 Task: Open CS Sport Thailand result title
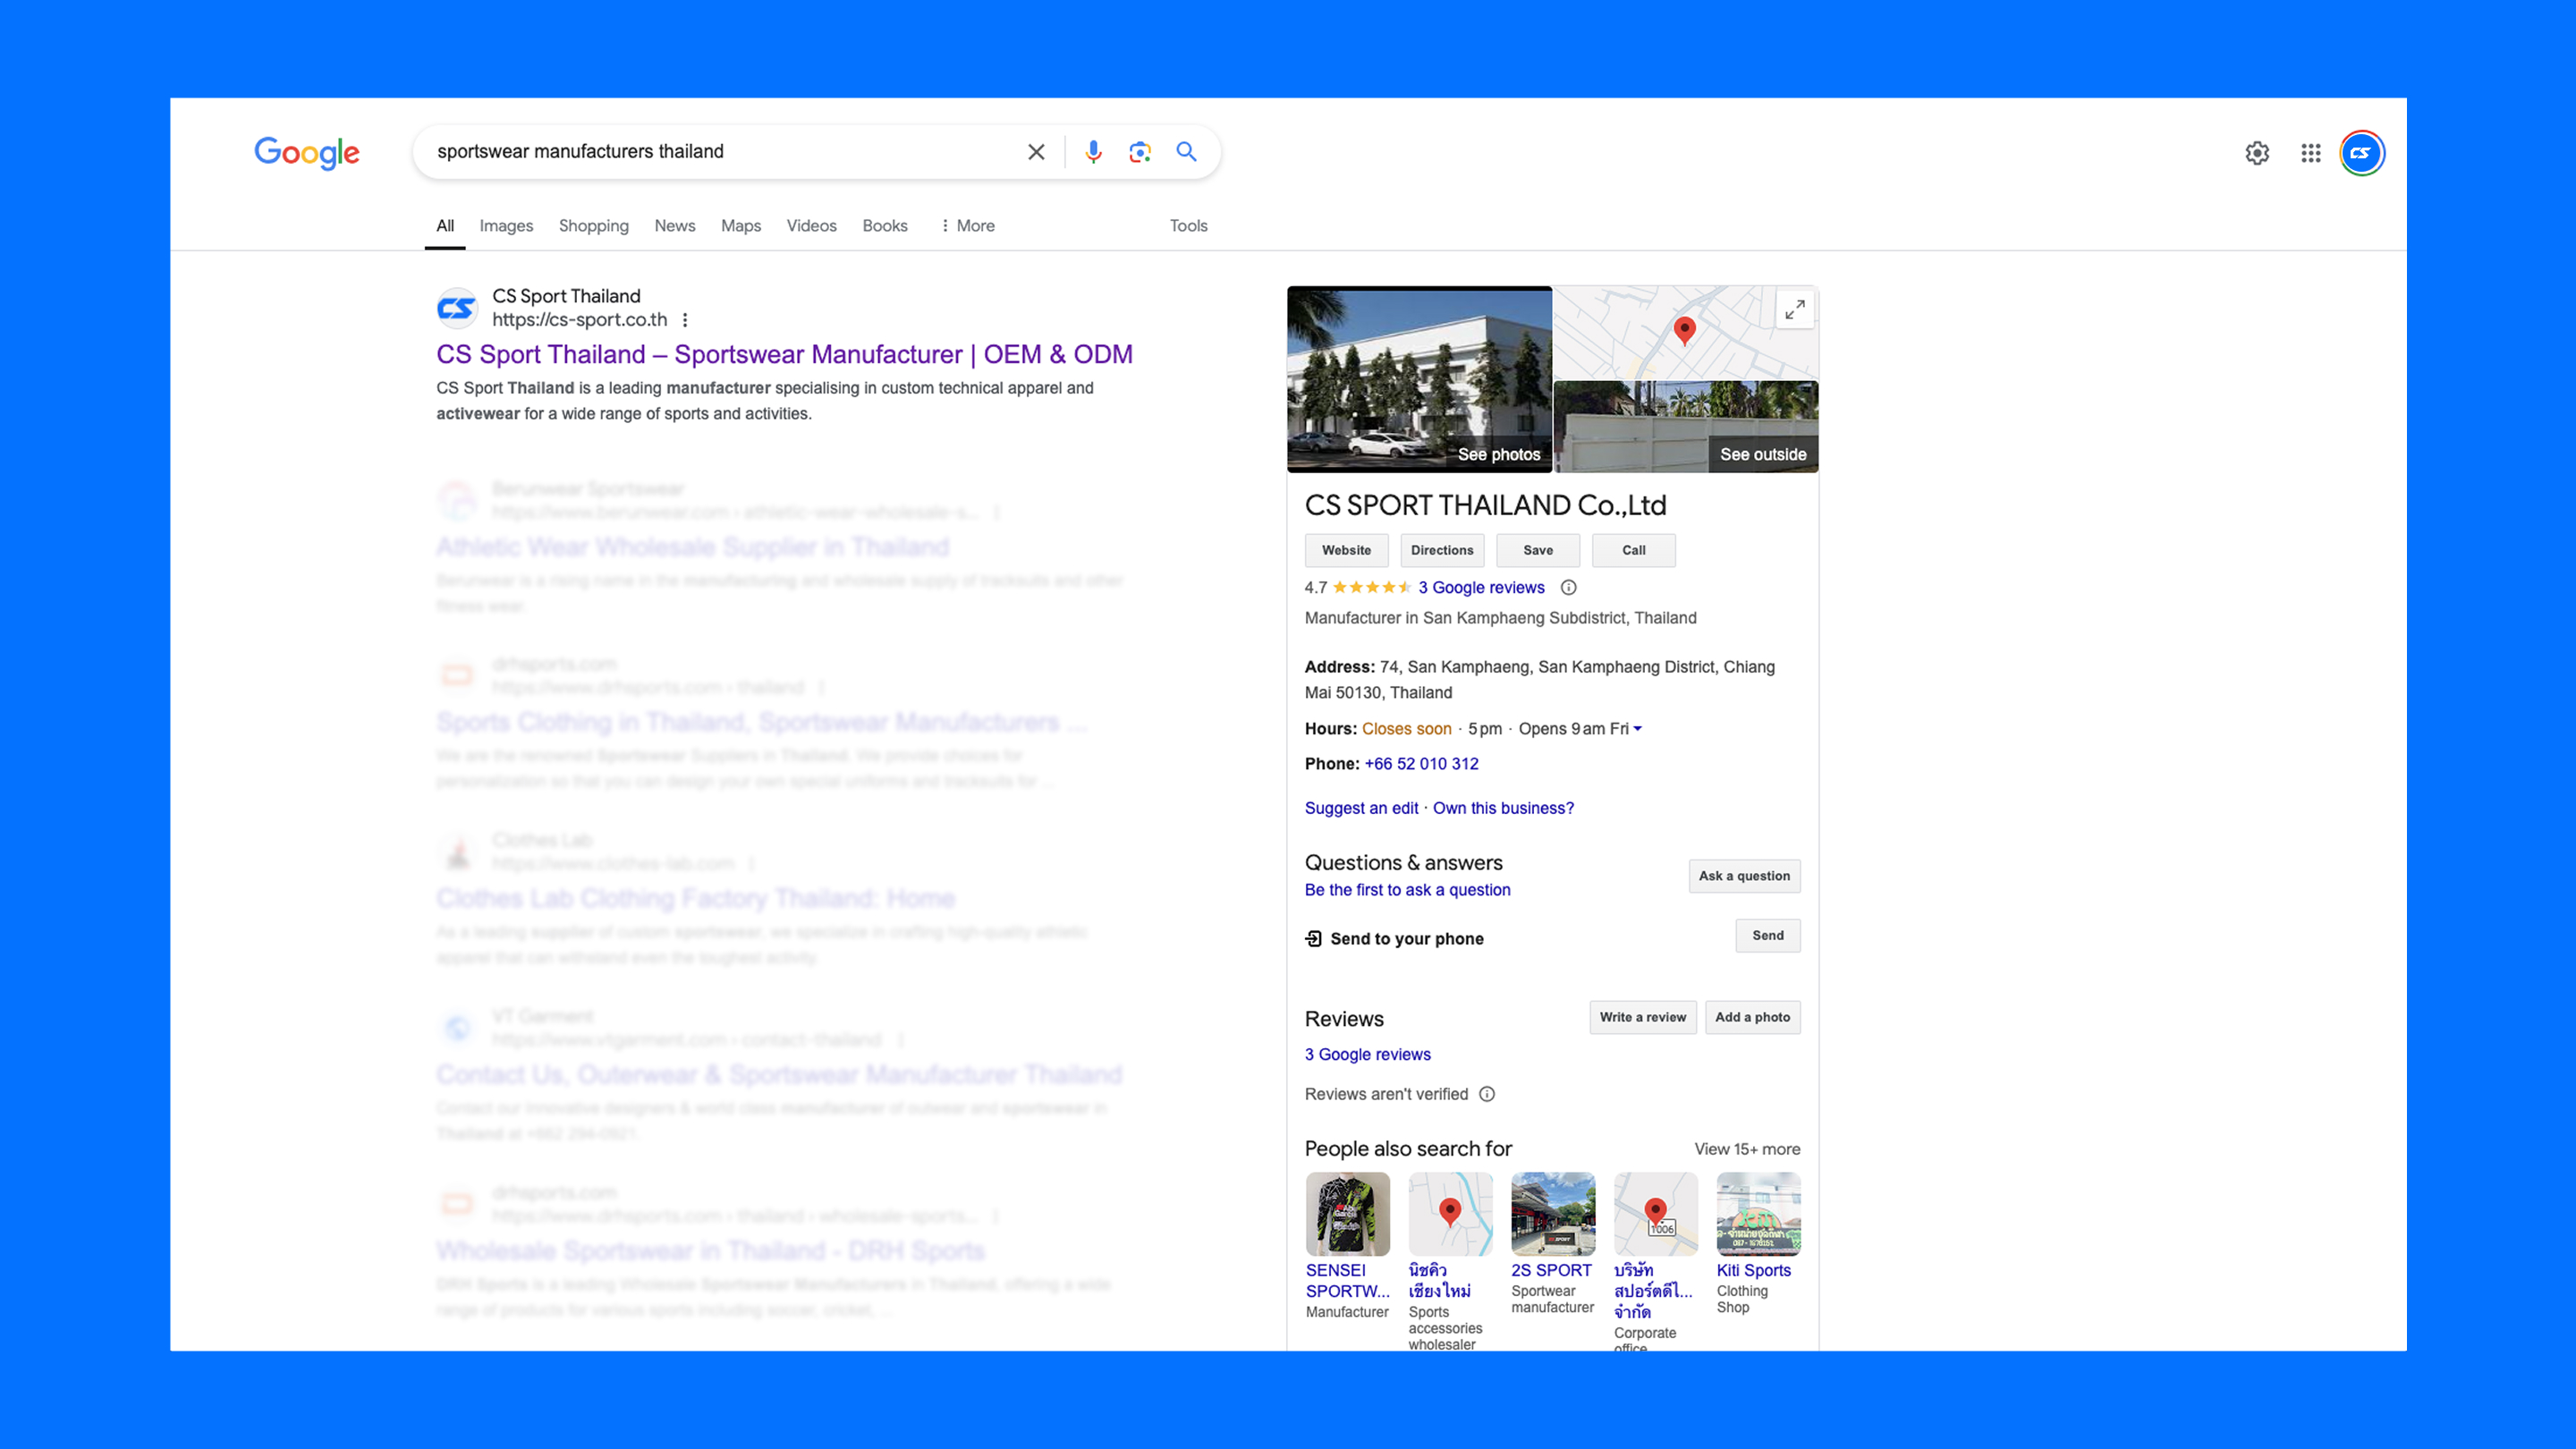[x=784, y=354]
